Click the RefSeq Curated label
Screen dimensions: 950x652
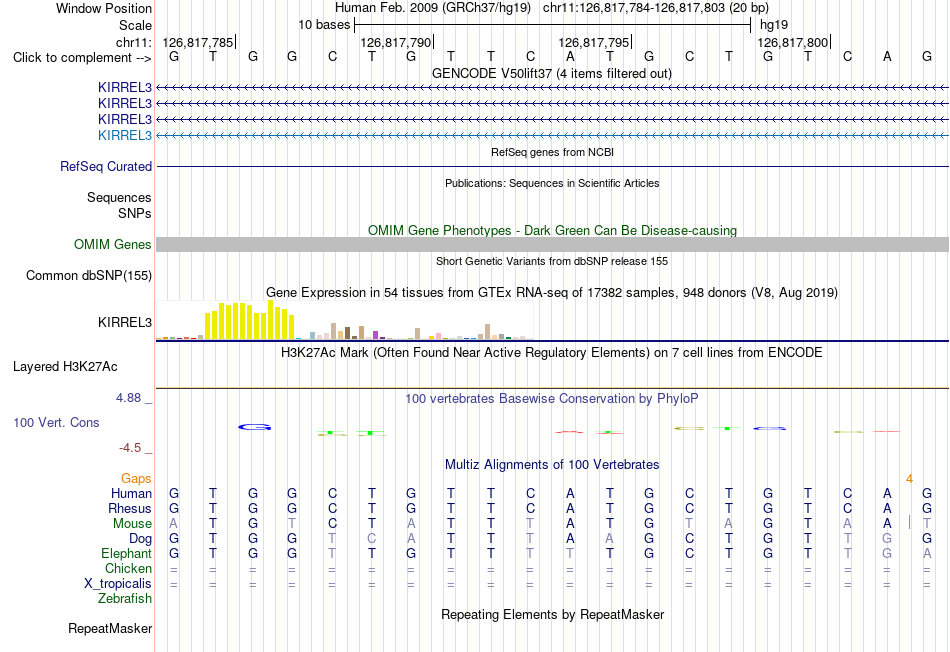pyautogui.click(x=106, y=166)
